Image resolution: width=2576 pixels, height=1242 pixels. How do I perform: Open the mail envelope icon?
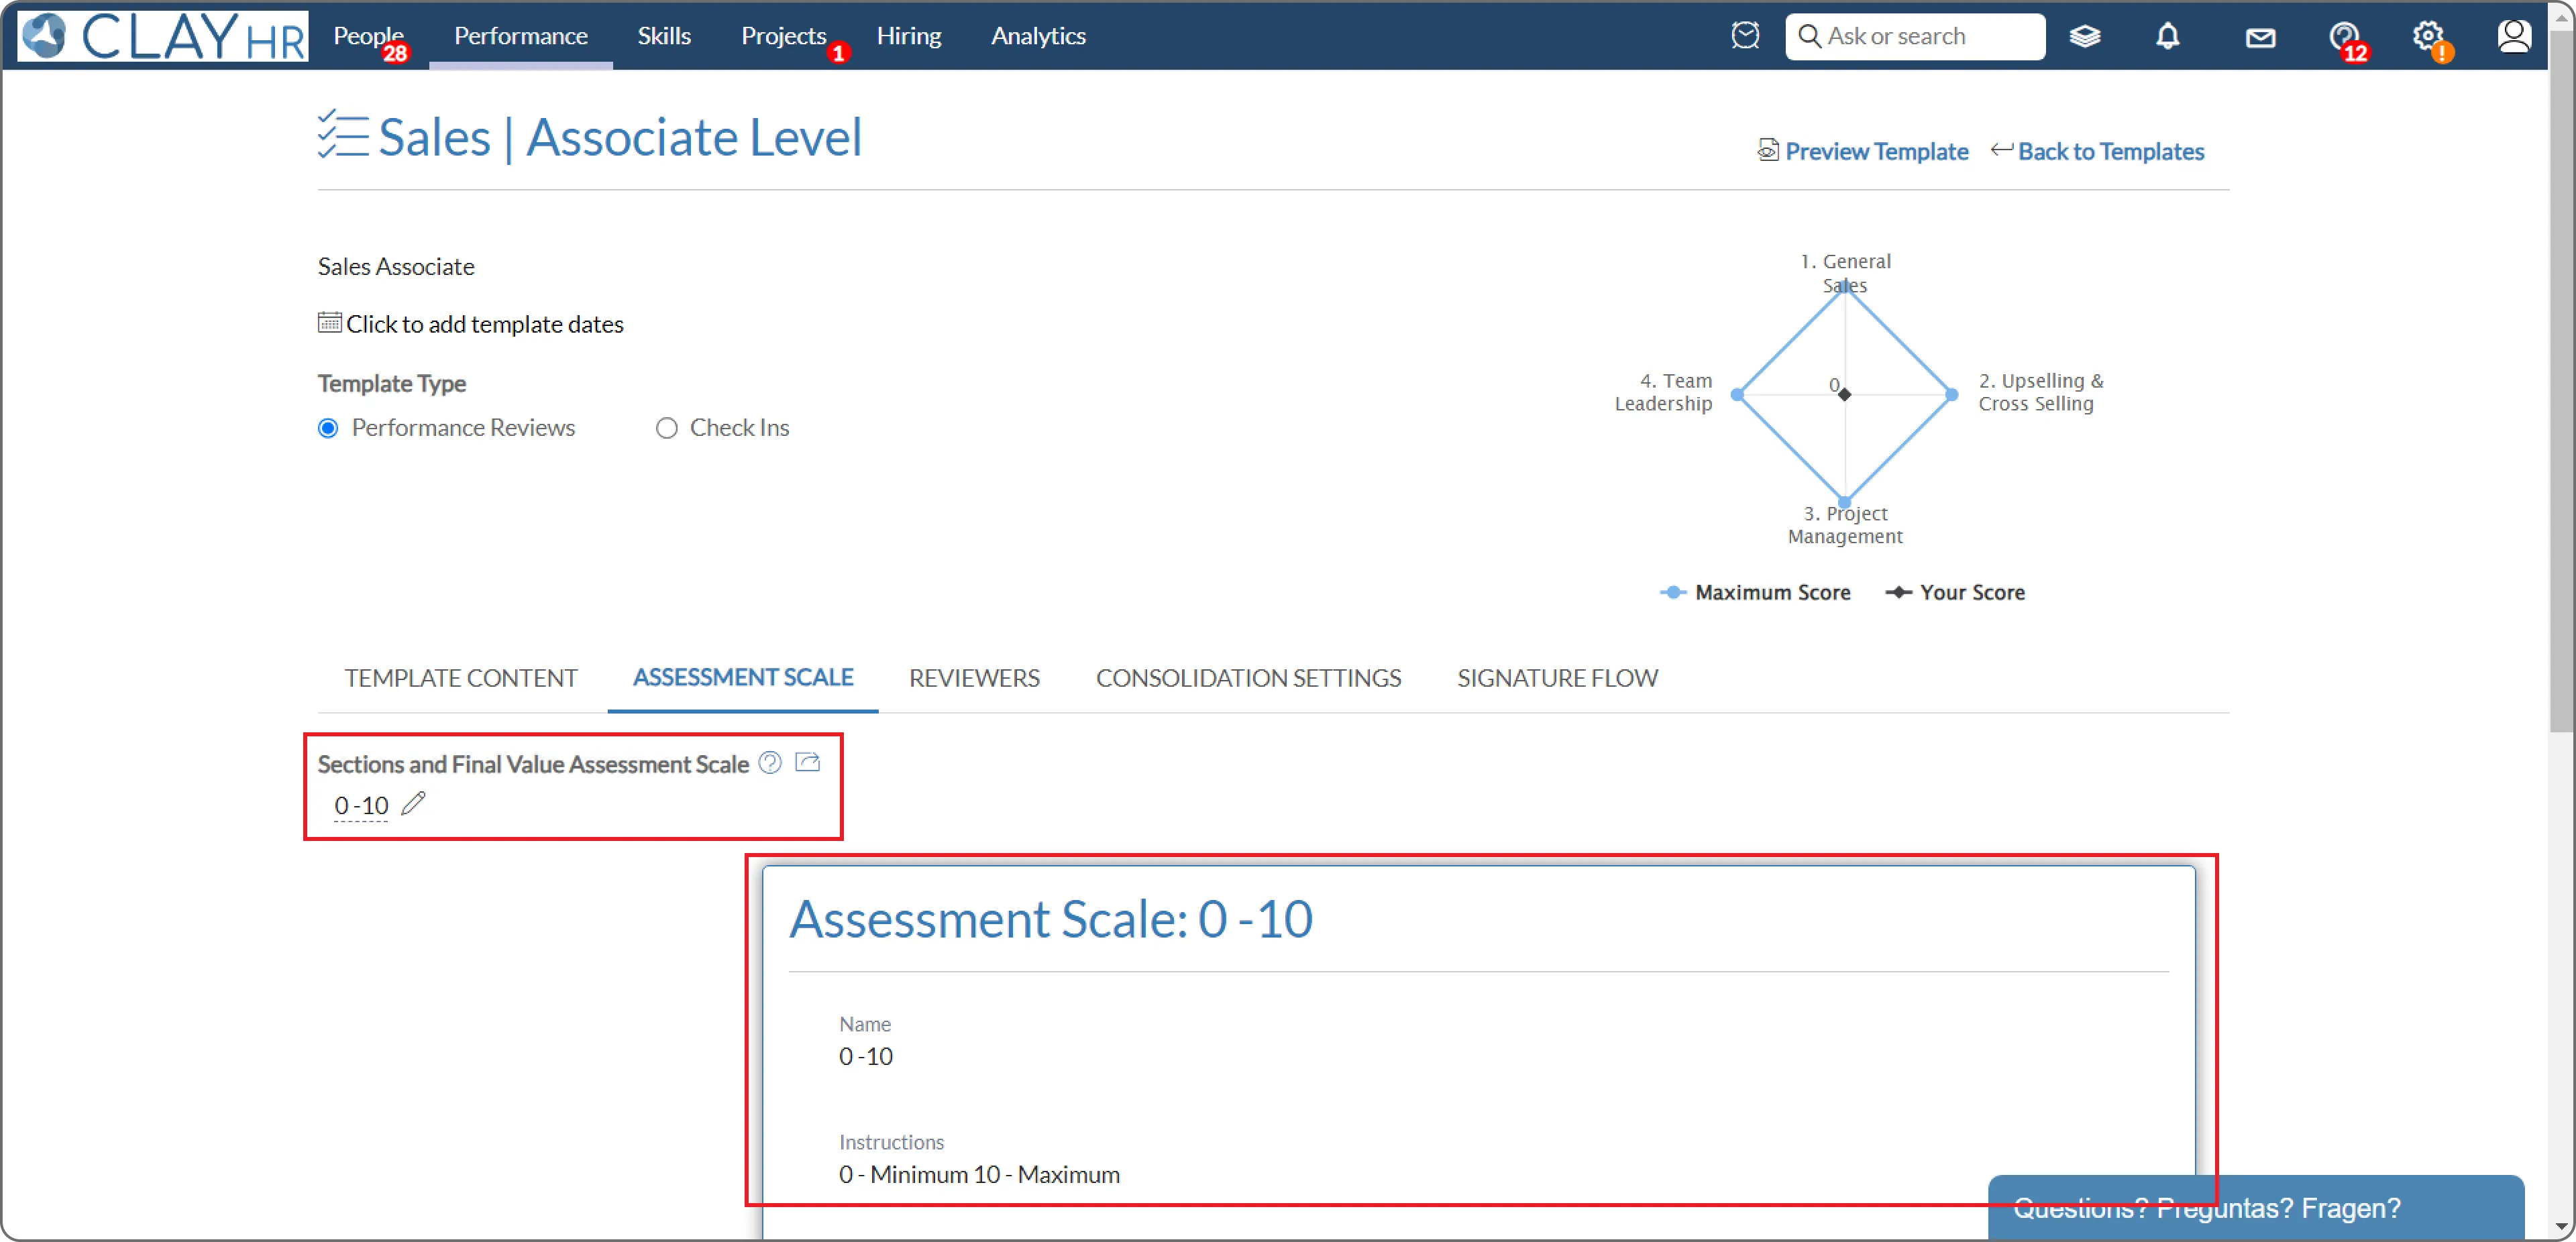pyautogui.click(x=2260, y=38)
